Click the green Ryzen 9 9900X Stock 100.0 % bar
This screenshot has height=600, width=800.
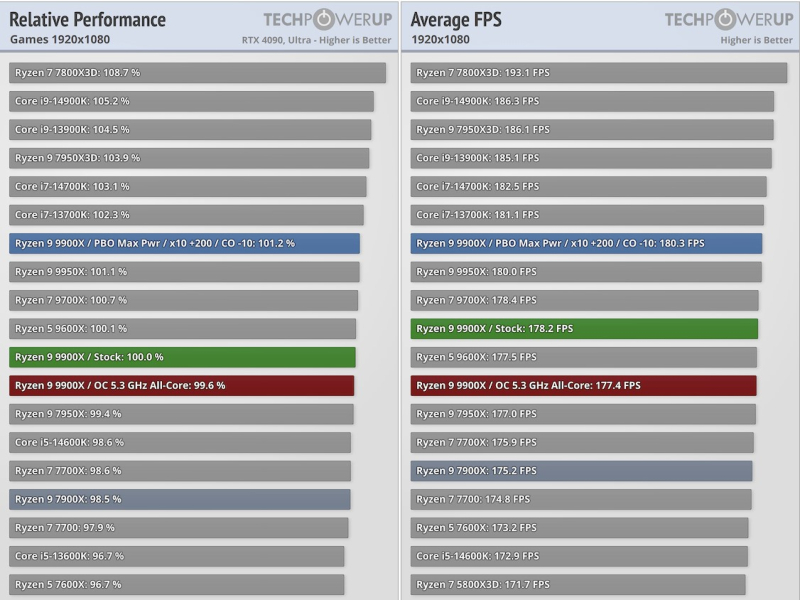(182, 357)
